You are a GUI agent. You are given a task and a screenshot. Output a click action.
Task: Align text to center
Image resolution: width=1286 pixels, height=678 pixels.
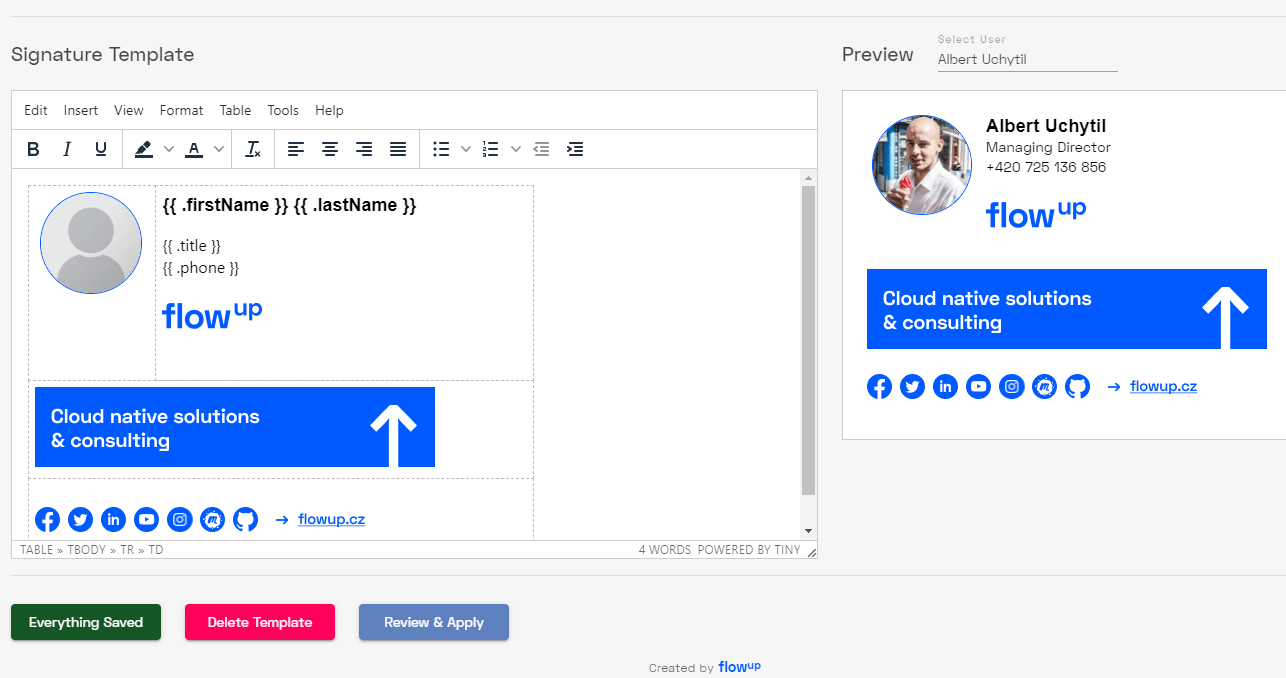point(330,149)
